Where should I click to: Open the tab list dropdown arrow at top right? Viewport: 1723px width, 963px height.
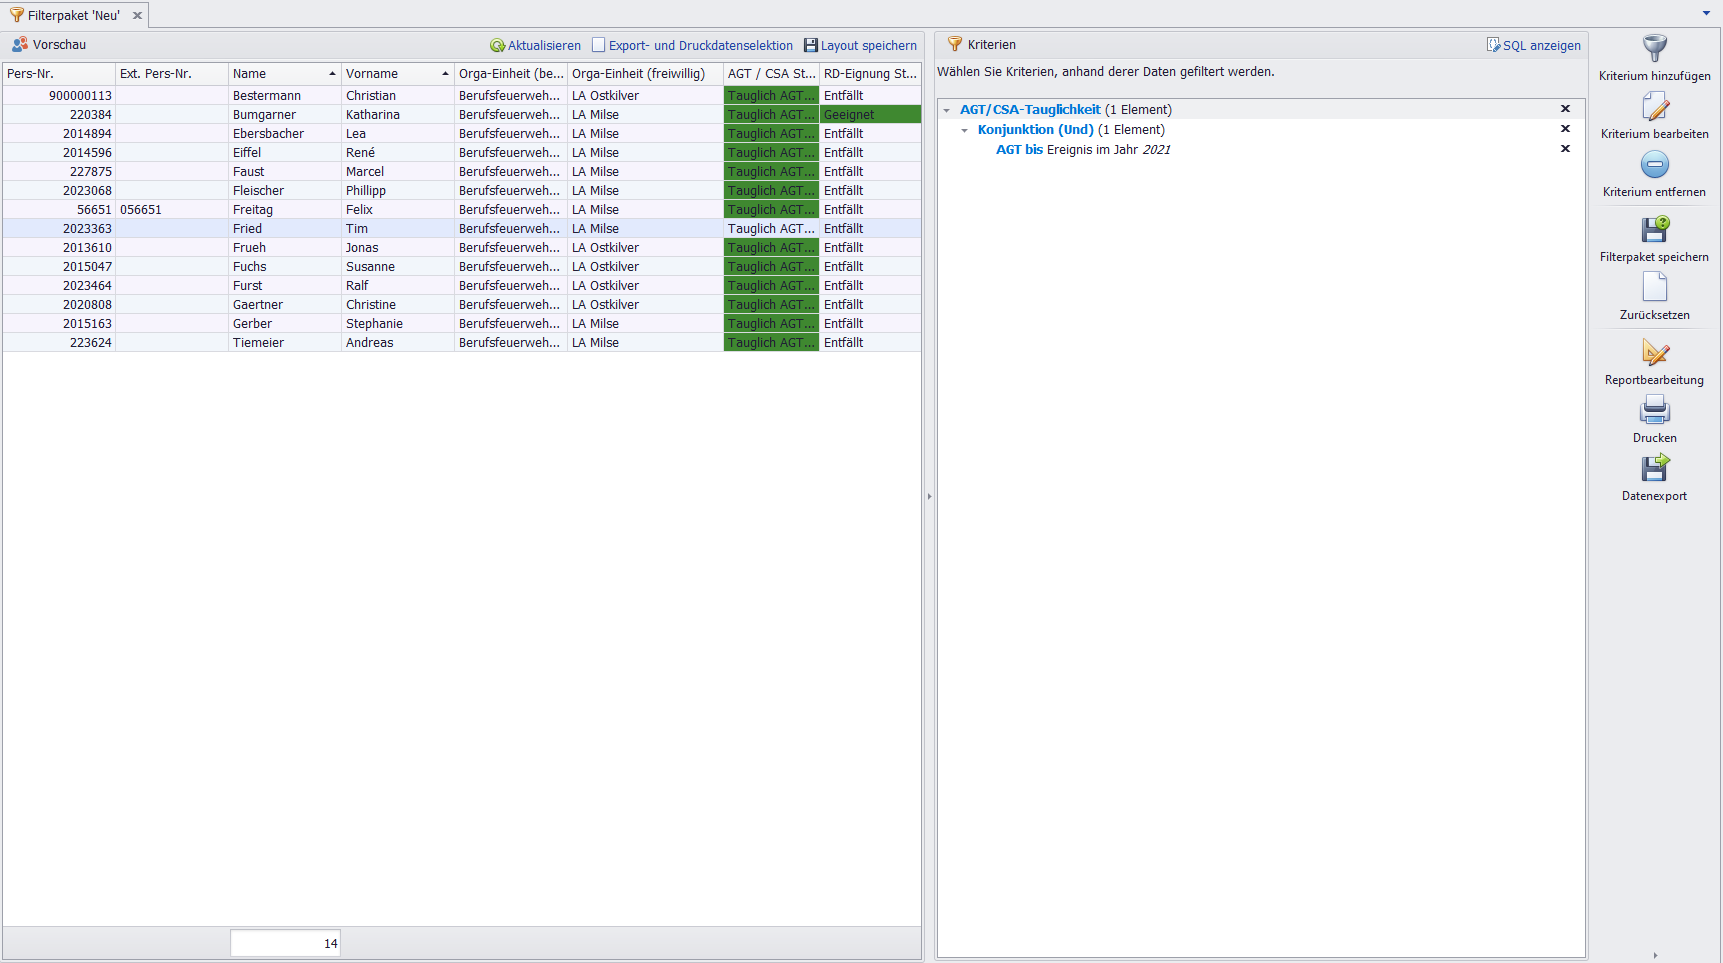pyautogui.click(x=1706, y=13)
